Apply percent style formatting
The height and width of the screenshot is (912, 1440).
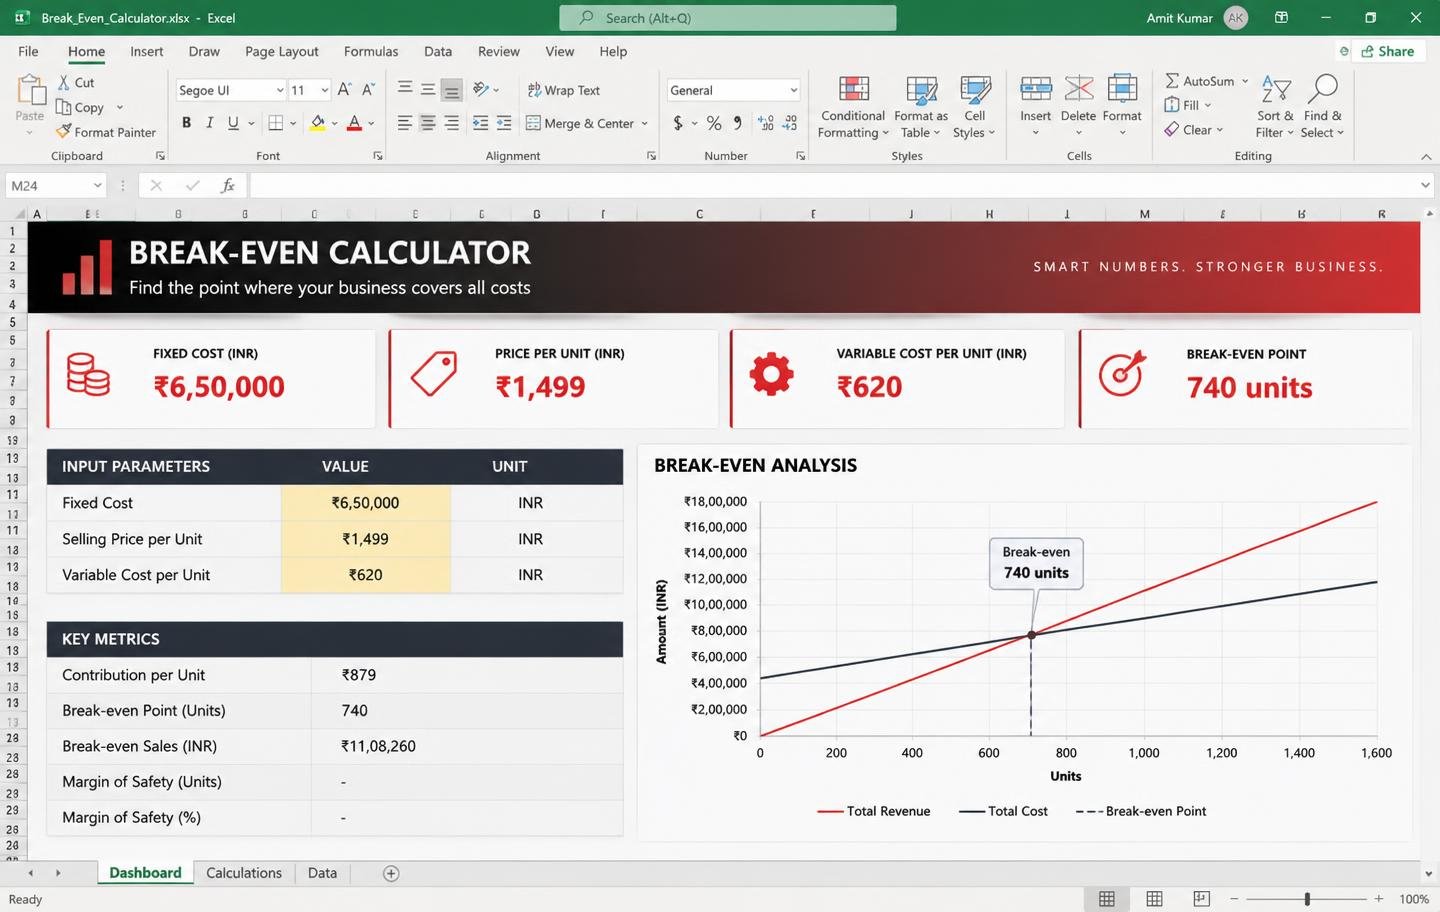[714, 123]
